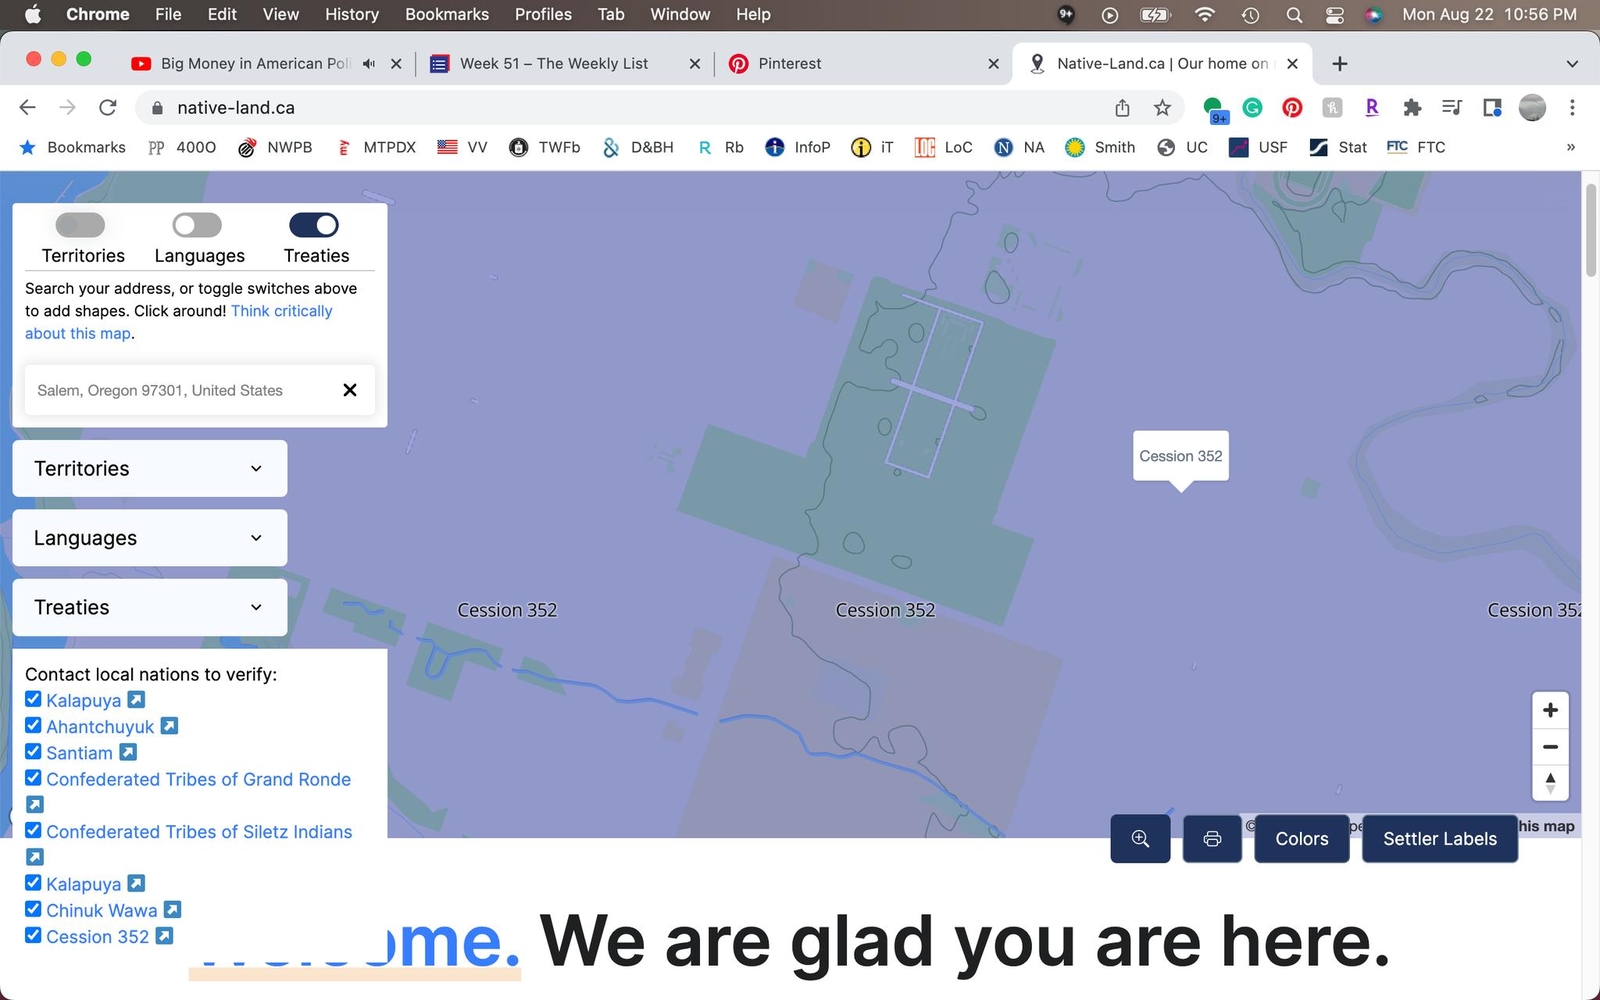Zoom in on the map
This screenshot has height=1000, width=1600.
[1550, 710]
